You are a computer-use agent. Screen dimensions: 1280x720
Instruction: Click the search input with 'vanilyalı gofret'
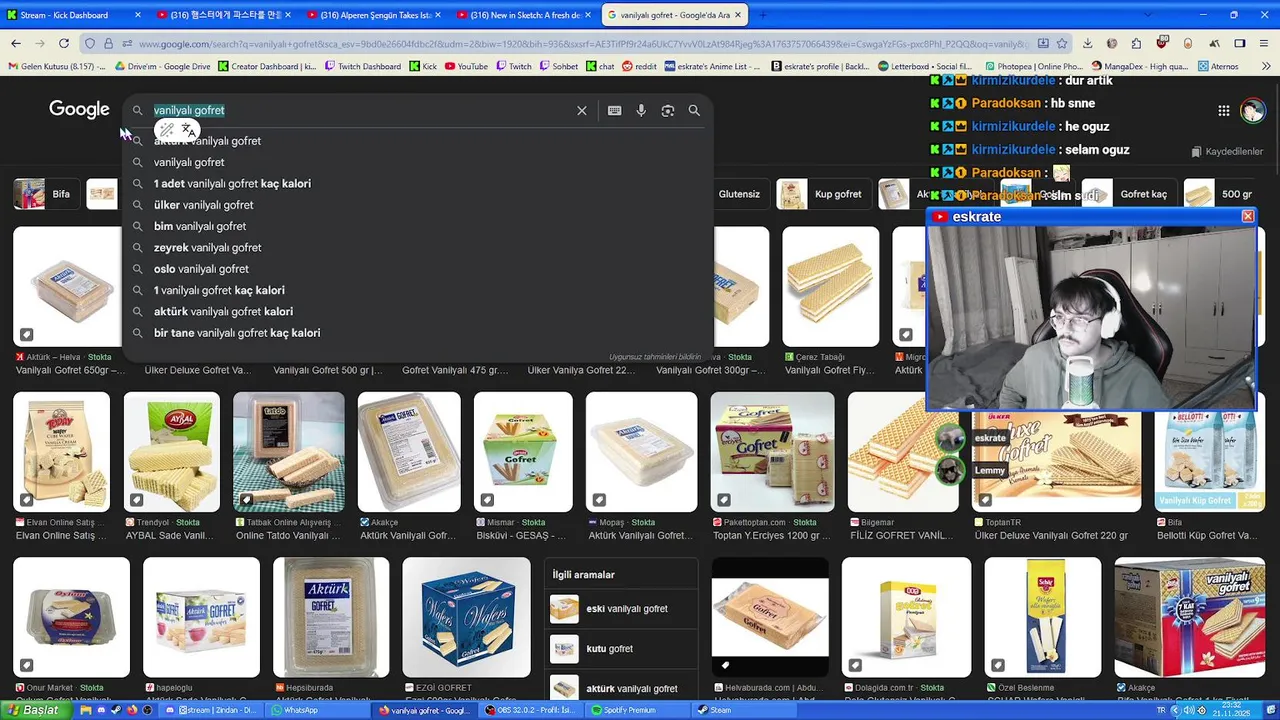click(x=360, y=110)
